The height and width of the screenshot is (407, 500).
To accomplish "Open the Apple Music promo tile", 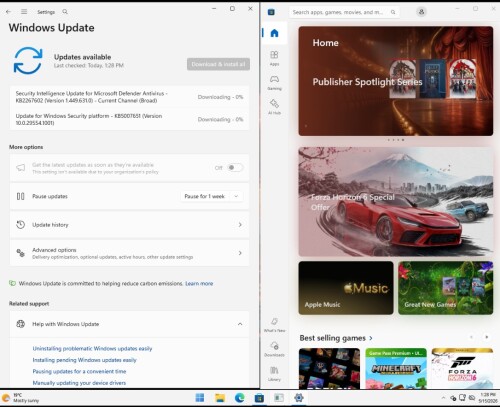I will point(346,288).
